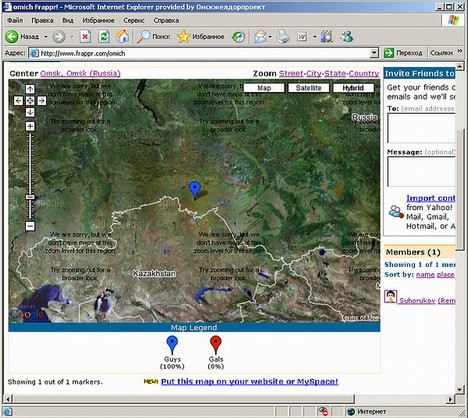Image resolution: width=468 pixels, height=418 pixels.
Task: Print page using printer icon
Action: [x=283, y=36]
